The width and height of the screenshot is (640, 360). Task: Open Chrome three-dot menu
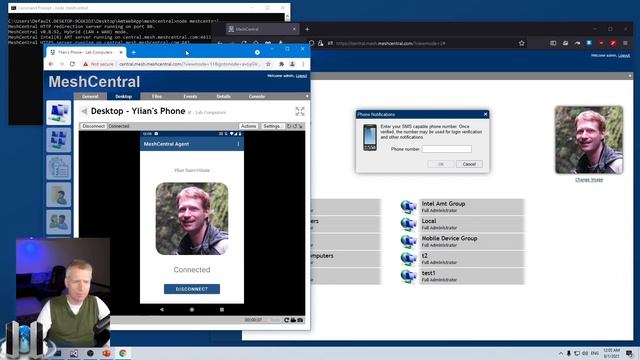[x=303, y=64]
